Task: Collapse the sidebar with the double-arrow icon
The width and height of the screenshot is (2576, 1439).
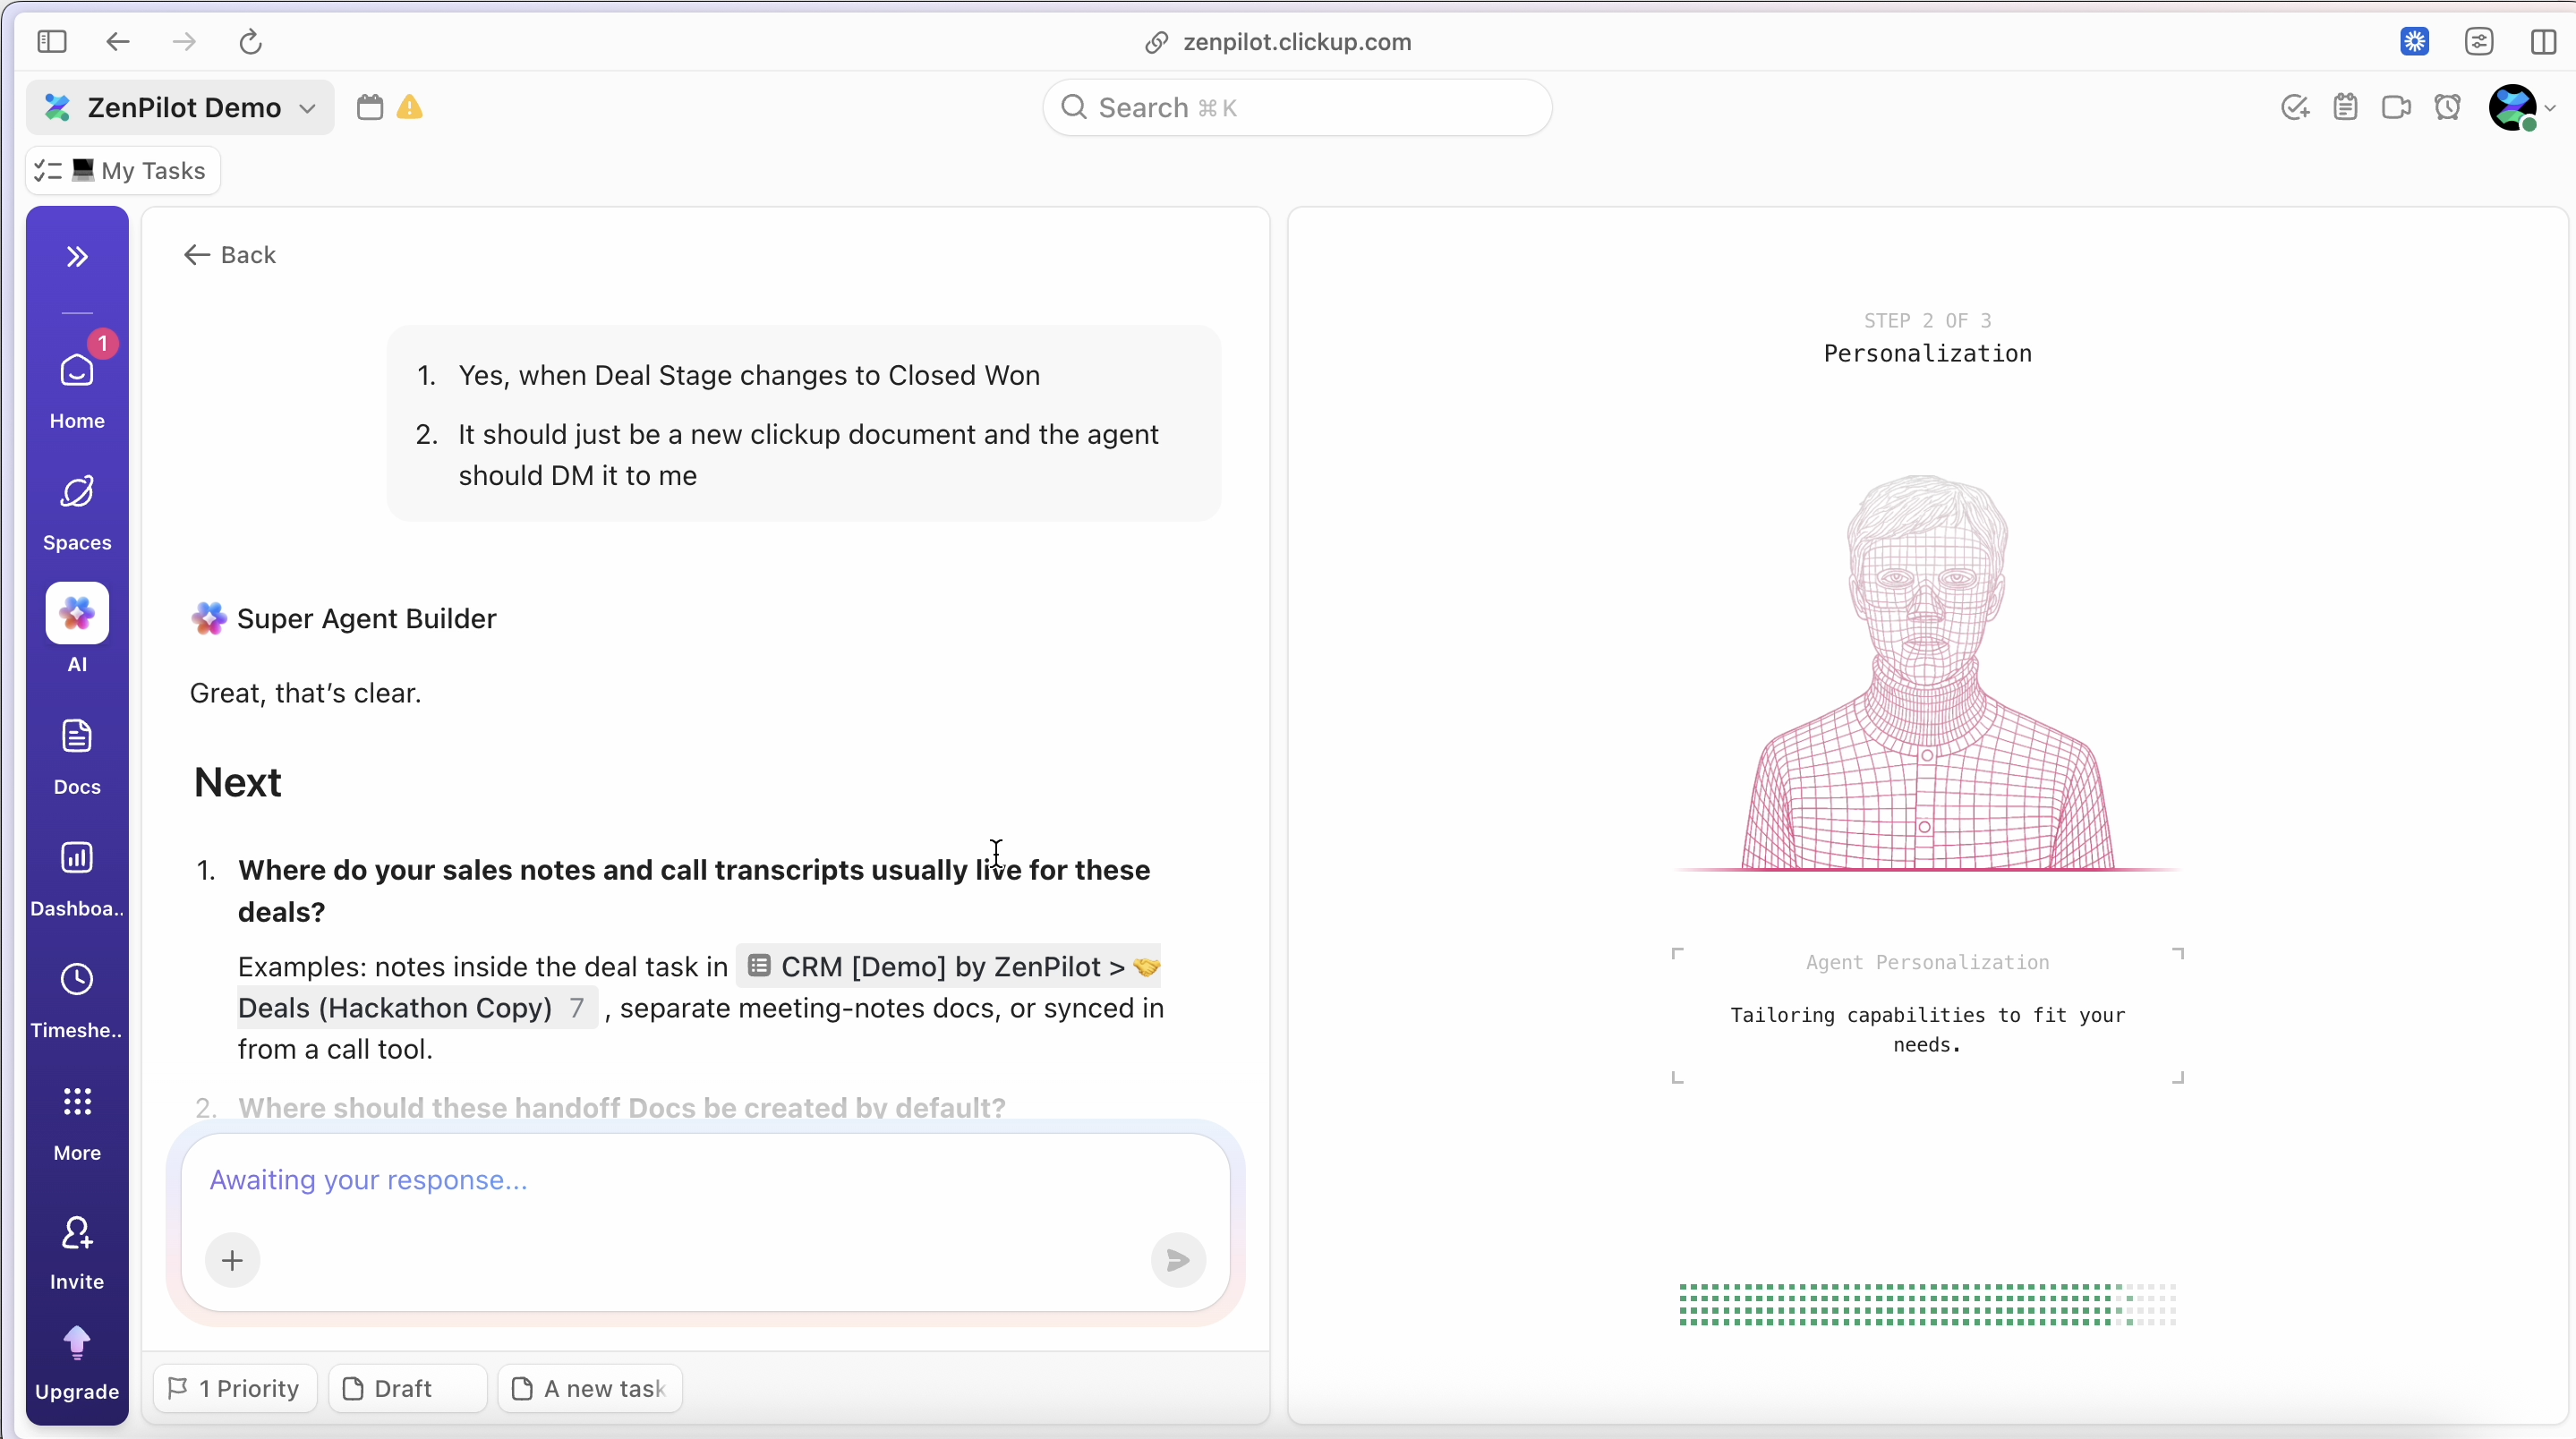Action: [77, 256]
